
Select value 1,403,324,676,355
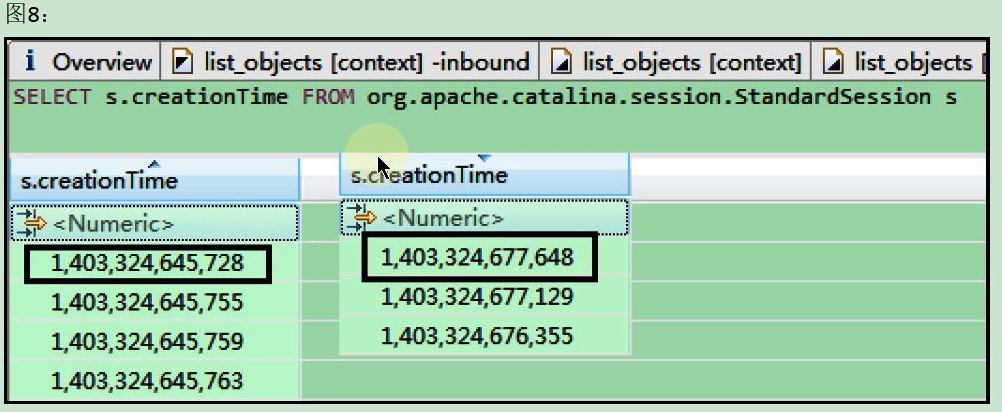477,336
